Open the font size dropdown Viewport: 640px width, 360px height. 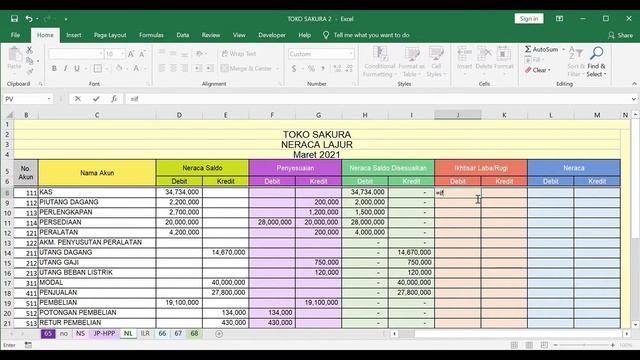122,54
